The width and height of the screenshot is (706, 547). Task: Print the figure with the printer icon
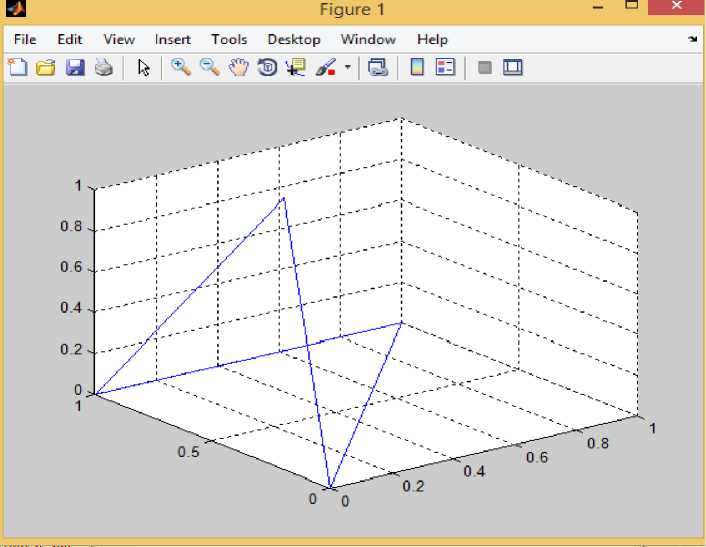coord(103,68)
